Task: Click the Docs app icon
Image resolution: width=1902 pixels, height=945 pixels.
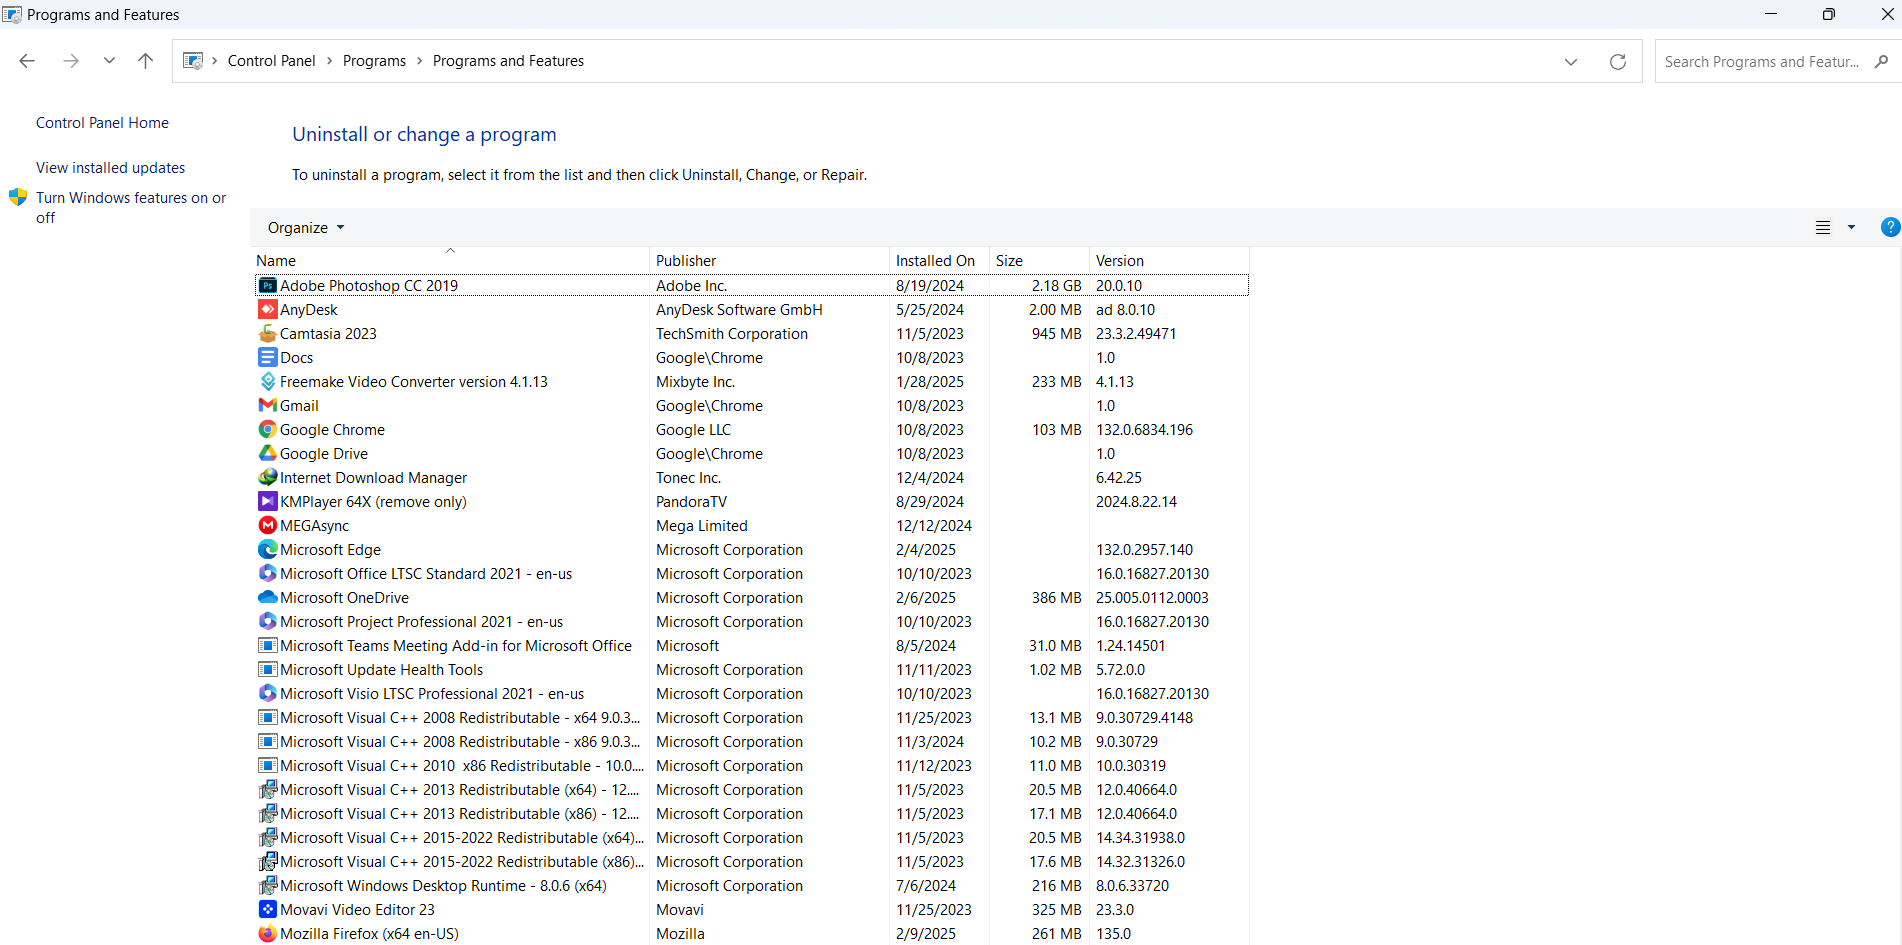Action: click(x=268, y=358)
